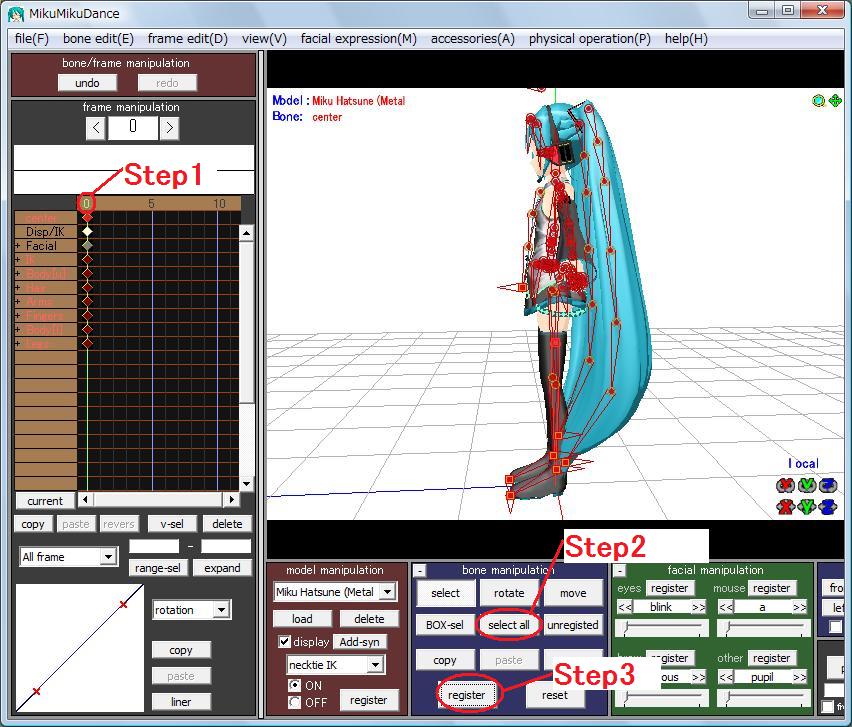Click the mouse 'a' slider
The height and width of the screenshot is (727, 852).
pyautogui.click(x=763, y=628)
